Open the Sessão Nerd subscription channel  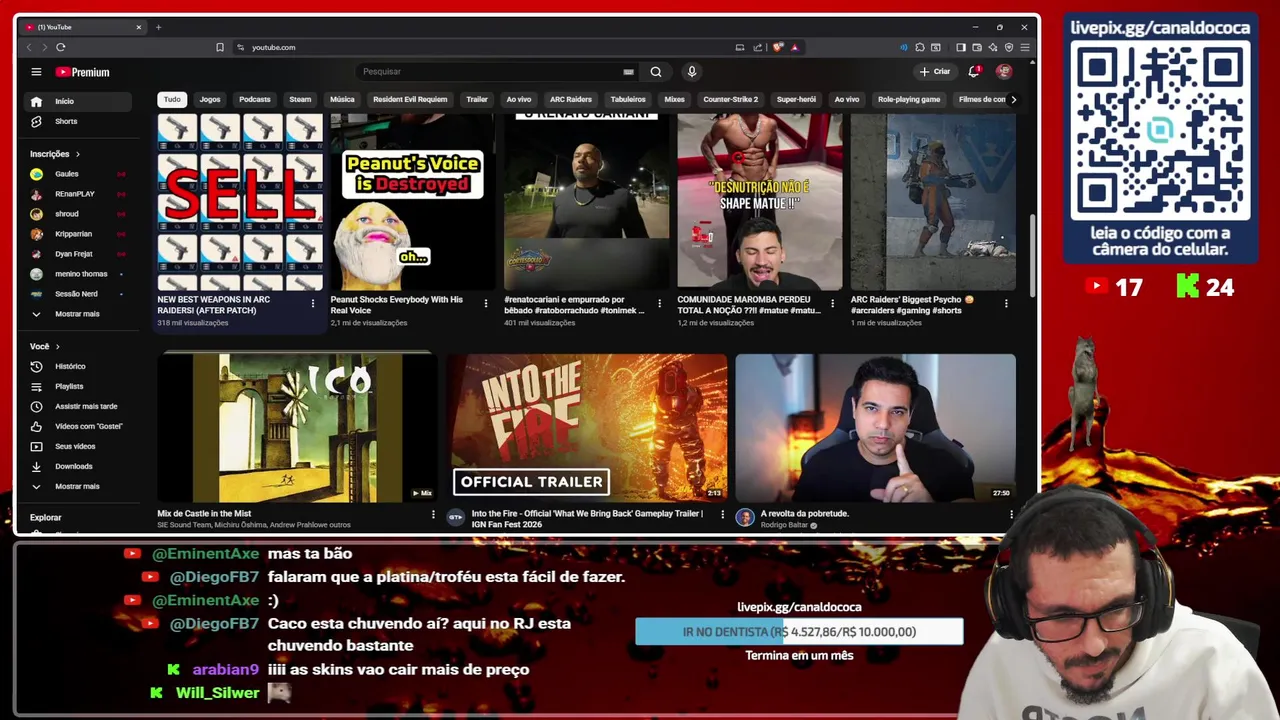pos(78,294)
